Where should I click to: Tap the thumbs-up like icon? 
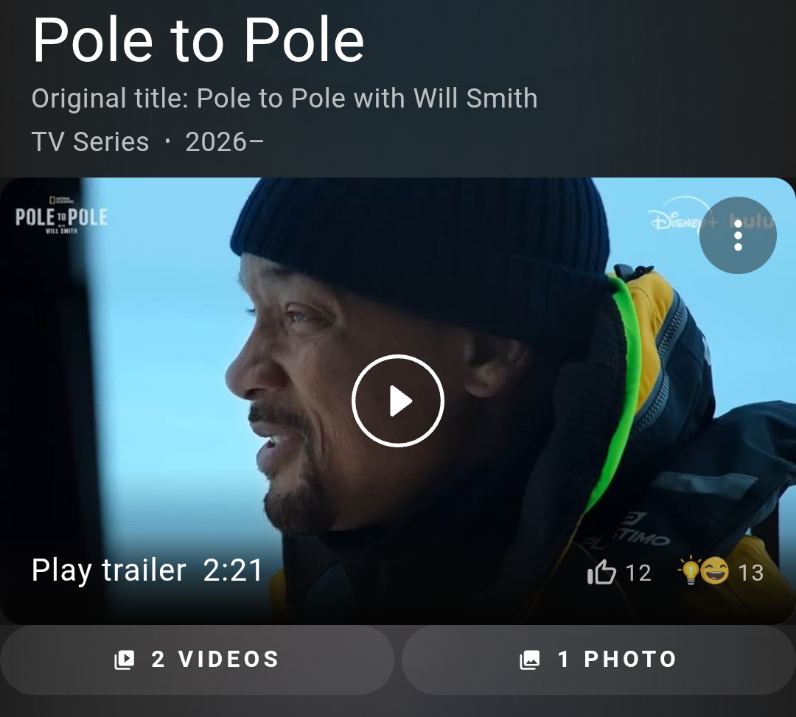tap(601, 572)
